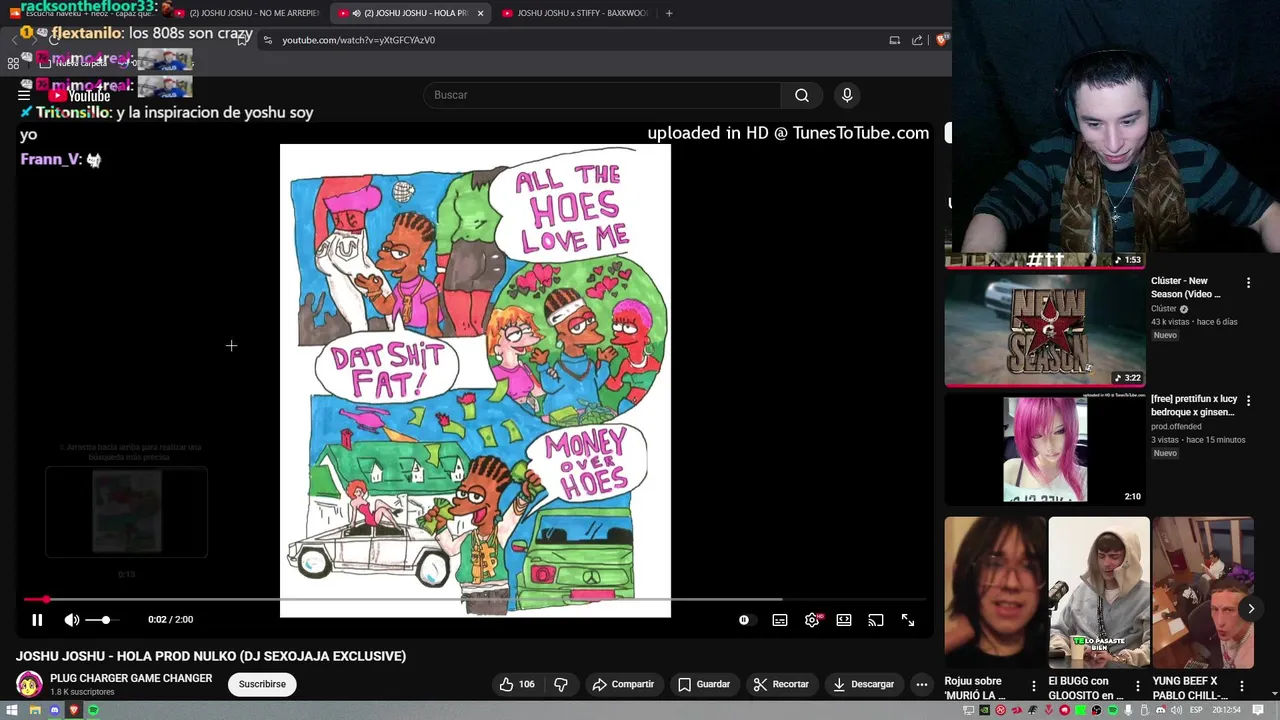Dislike the video with thumbs down

561,684
